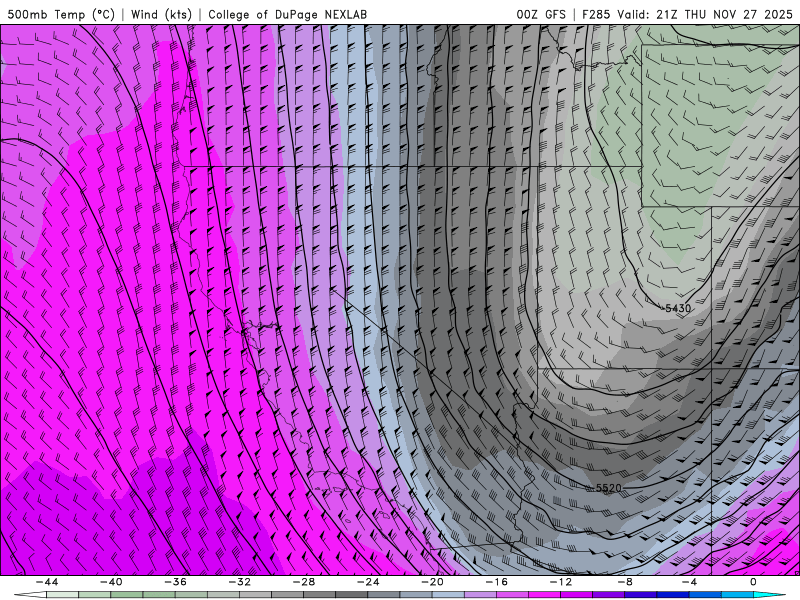Click the -40 color scale label
The image size is (800, 600).
tap(111, 582)
